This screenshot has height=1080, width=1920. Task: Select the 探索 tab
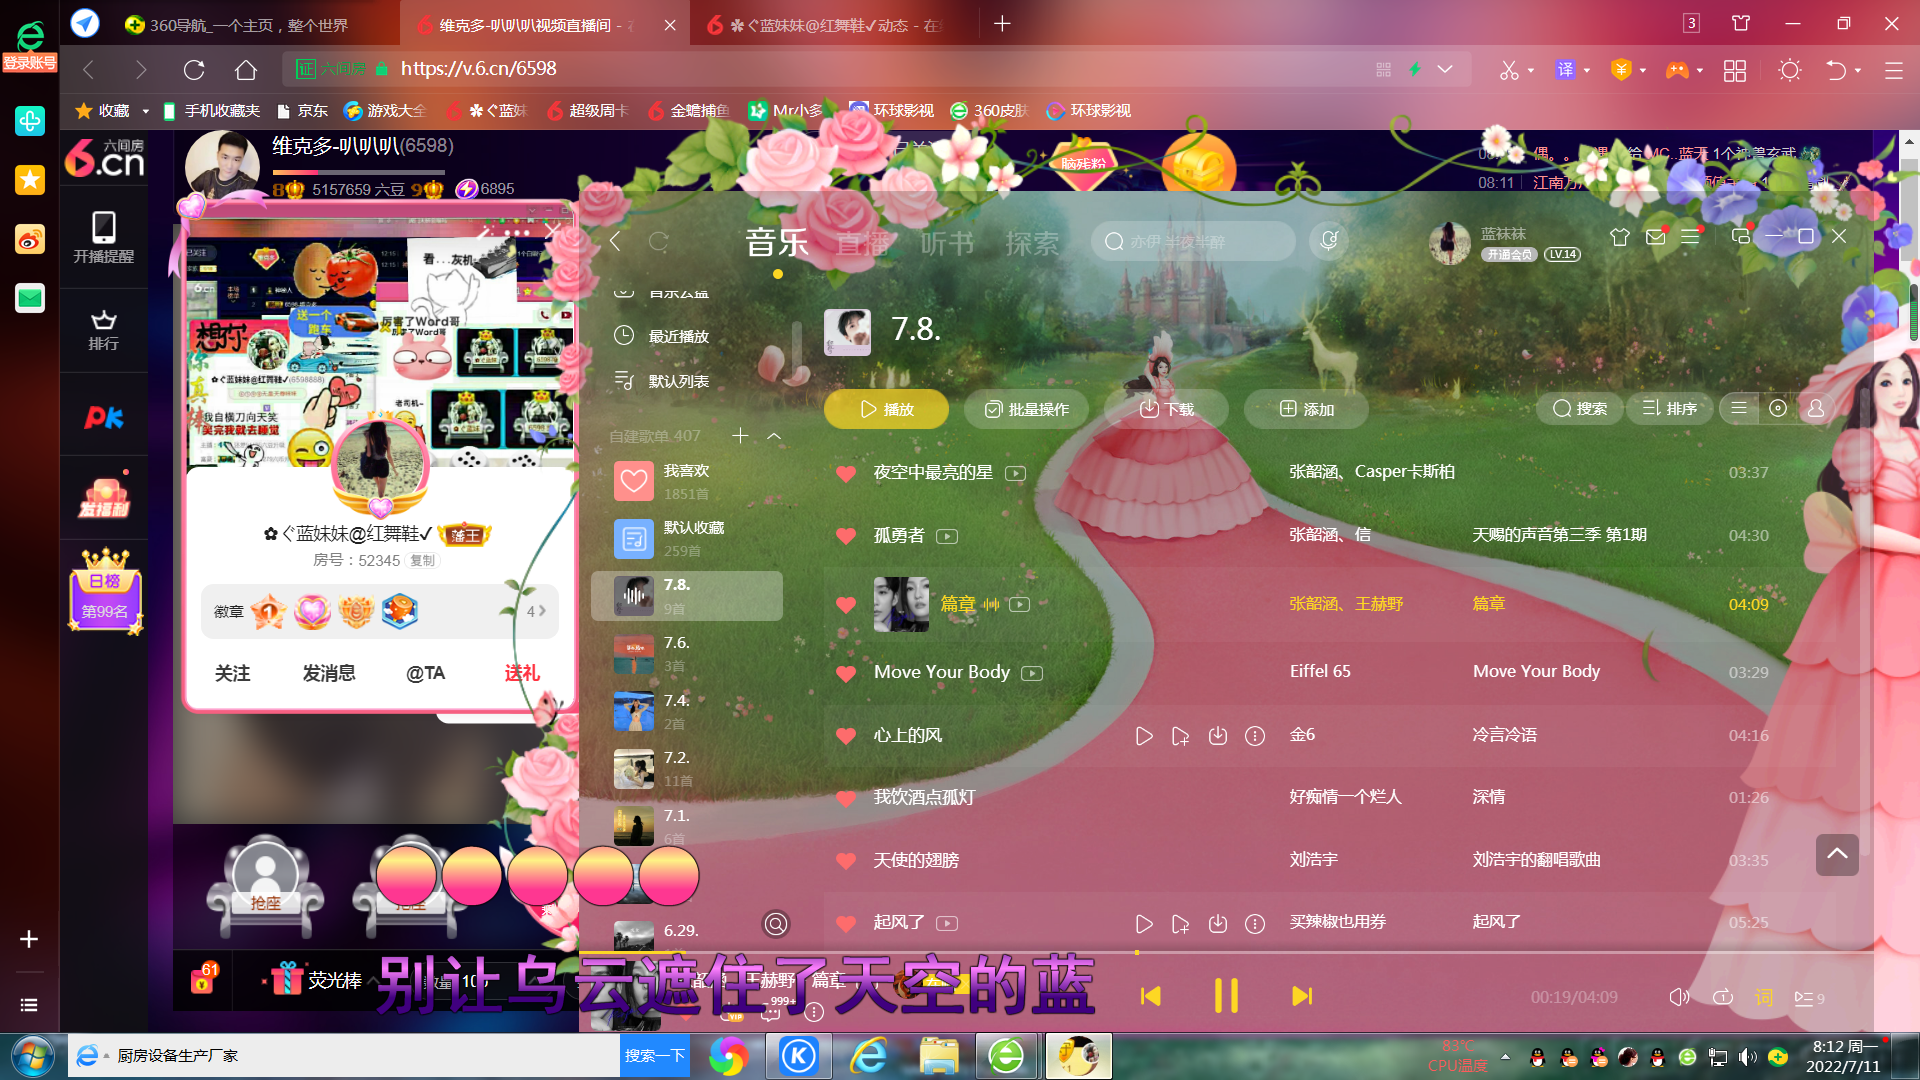point(1032,242)
